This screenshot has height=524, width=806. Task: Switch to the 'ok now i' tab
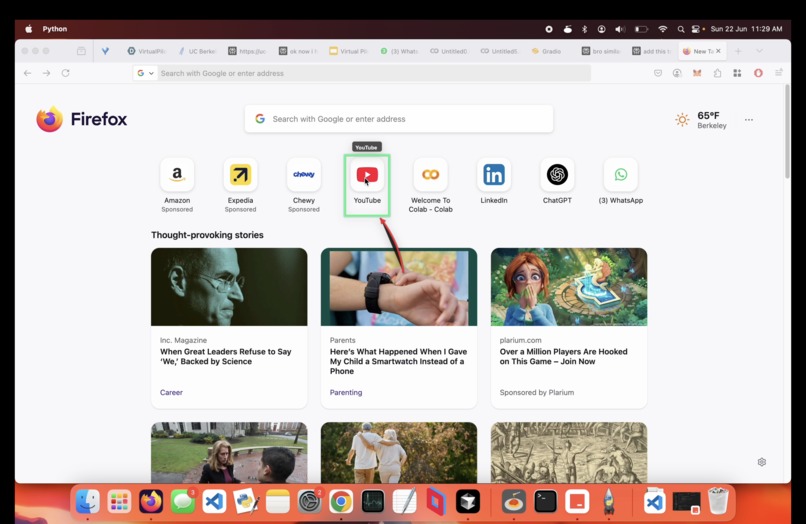click(298, 51)
